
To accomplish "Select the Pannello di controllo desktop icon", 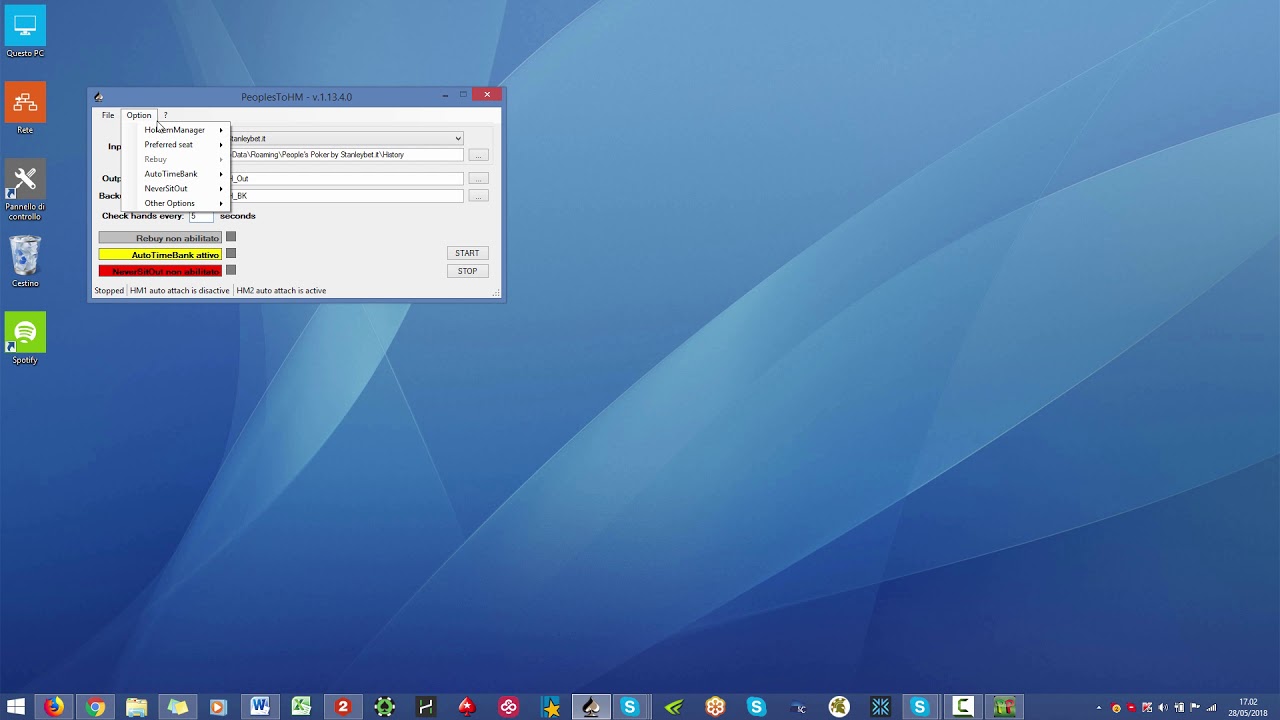I will tap(25, 190).
